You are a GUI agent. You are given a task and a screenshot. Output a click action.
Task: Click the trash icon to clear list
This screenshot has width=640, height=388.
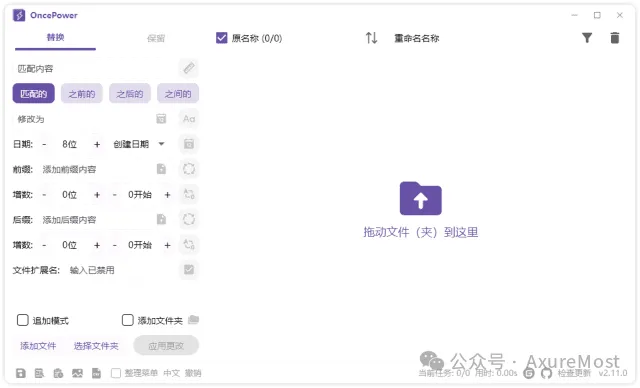615,38
